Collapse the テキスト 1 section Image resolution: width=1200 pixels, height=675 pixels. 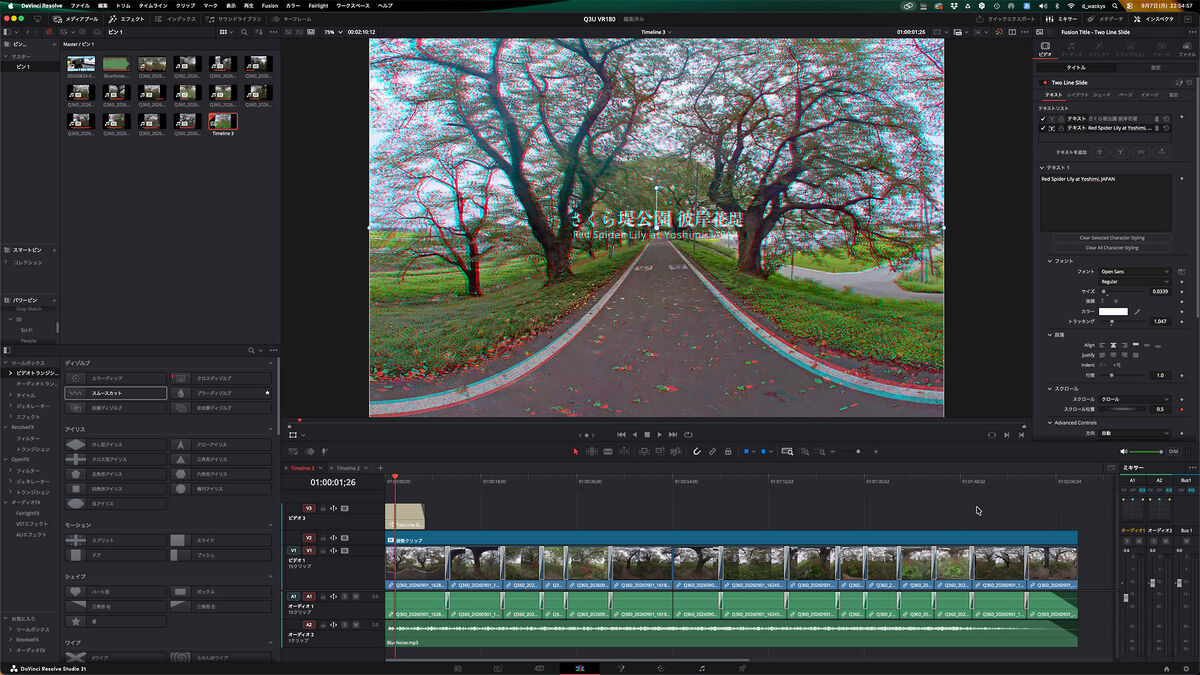1043,167
